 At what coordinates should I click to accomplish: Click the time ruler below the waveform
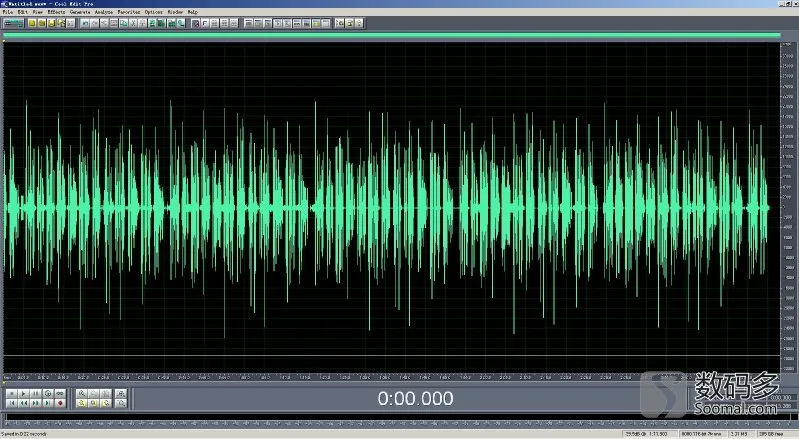point(391,377)
